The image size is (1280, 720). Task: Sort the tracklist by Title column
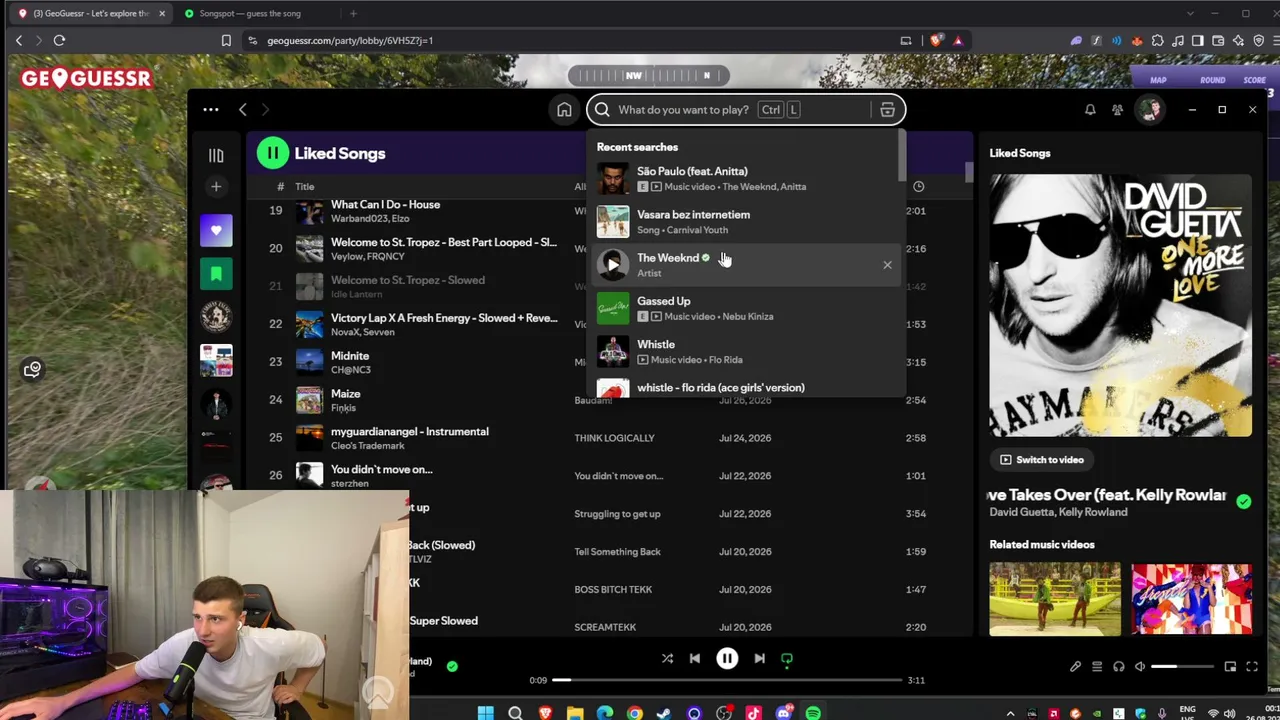tap(304, 187)
